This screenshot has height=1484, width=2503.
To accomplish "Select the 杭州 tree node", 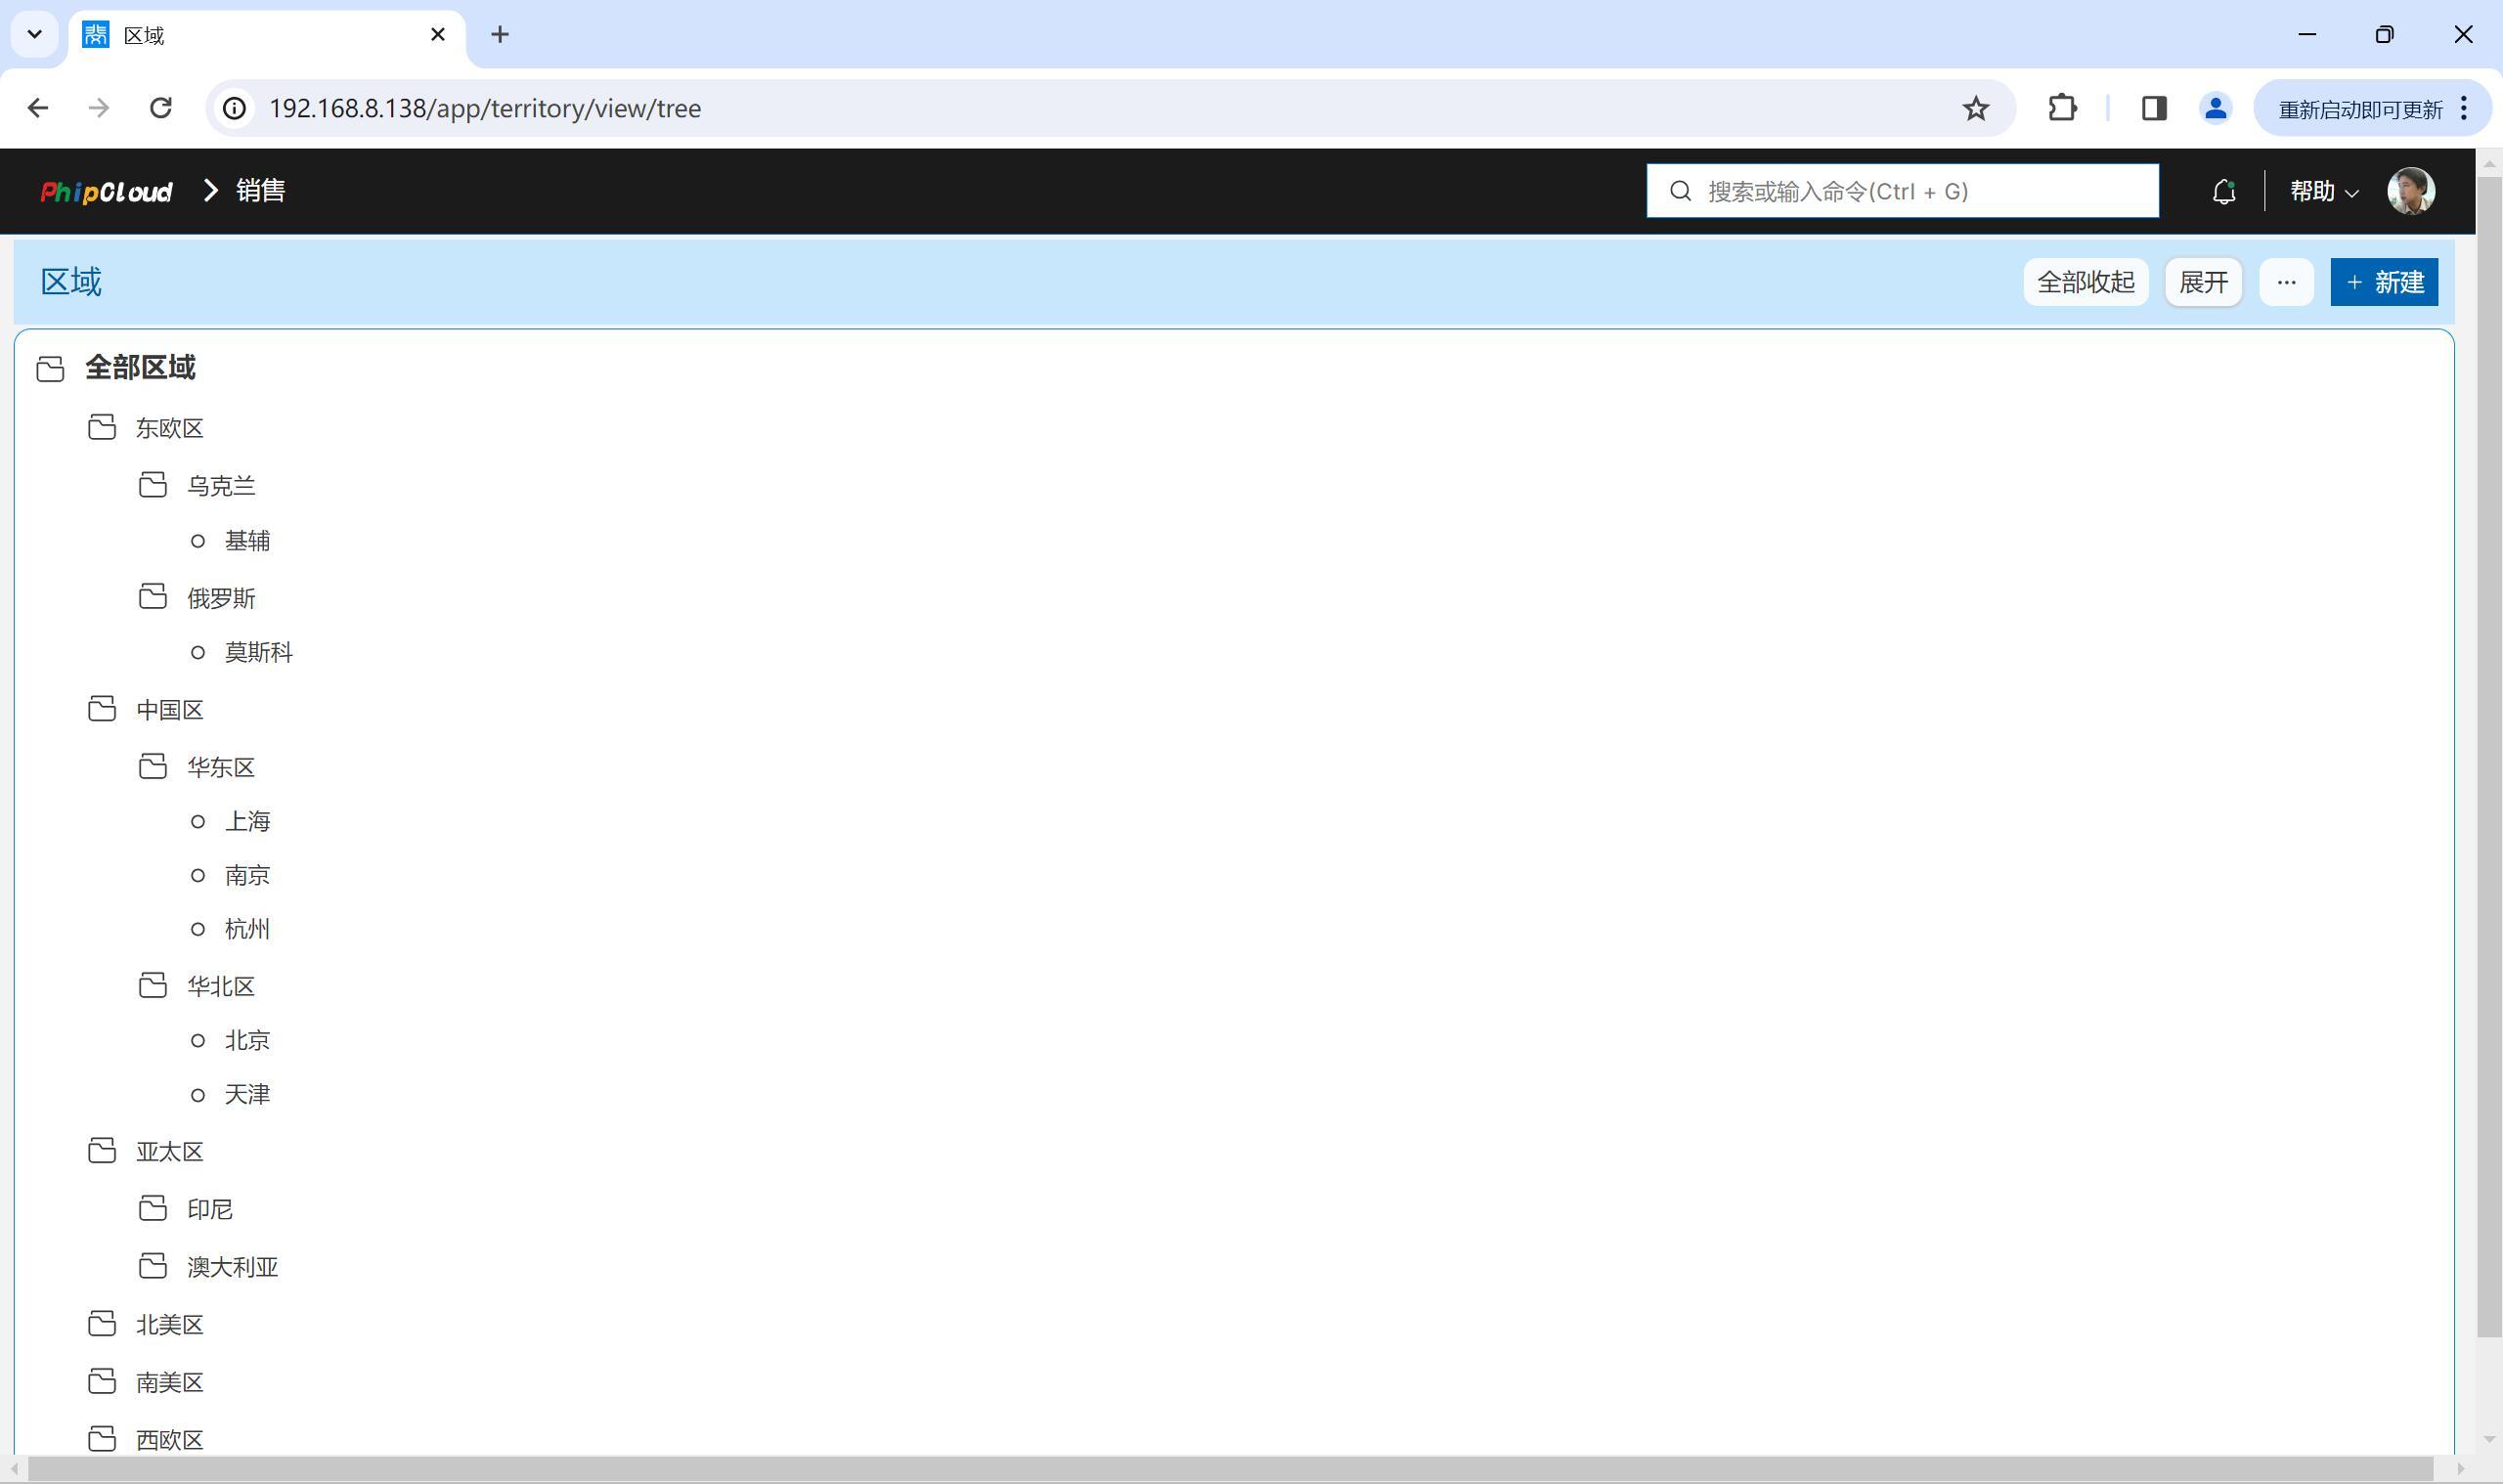I will [x=247, y=930].
